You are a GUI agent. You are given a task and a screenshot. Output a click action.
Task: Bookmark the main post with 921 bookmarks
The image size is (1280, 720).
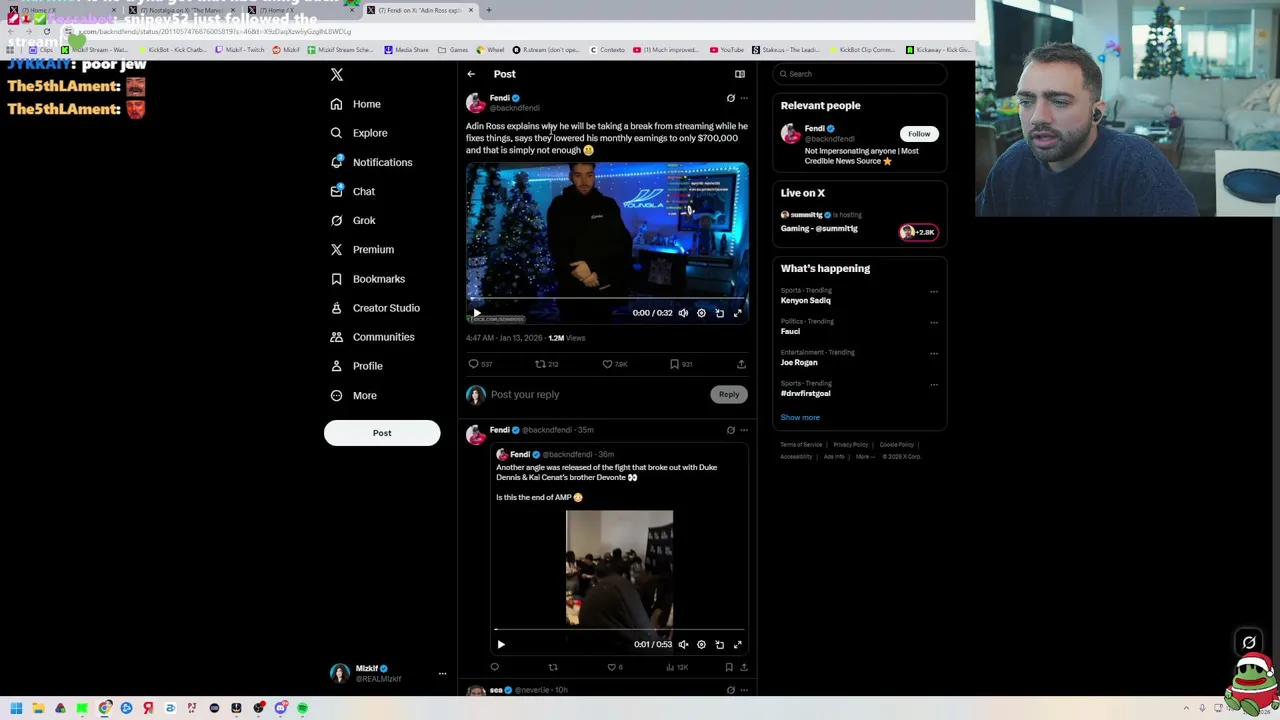tap(680, 364)
